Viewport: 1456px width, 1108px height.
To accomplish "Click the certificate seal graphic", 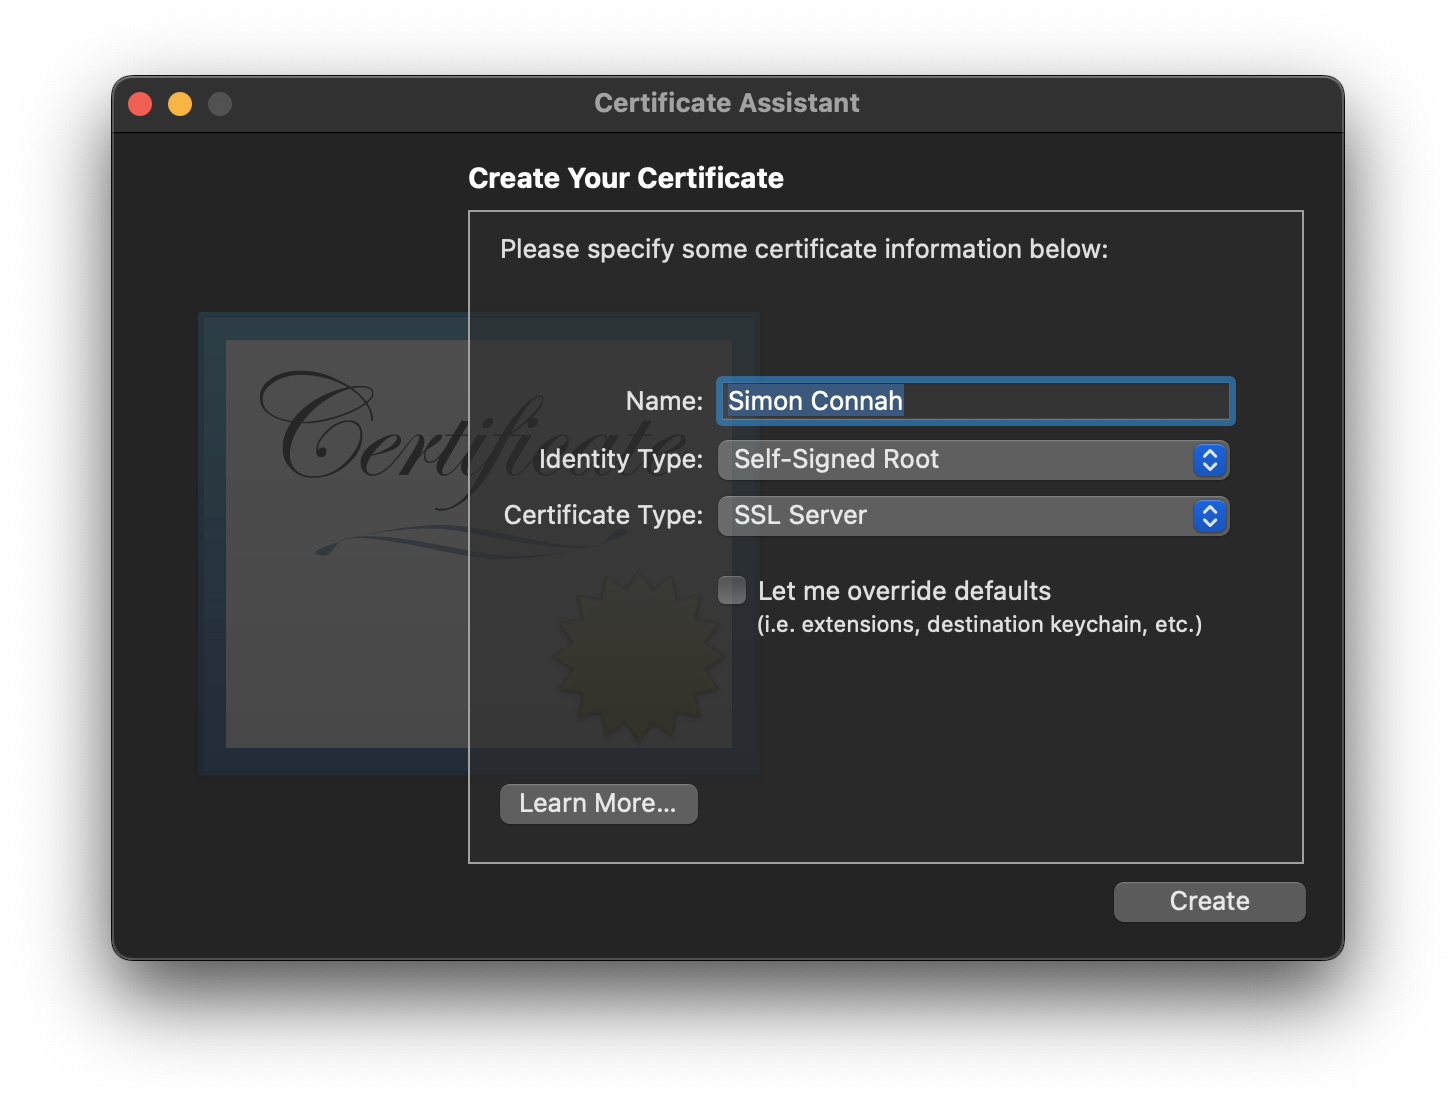I will click(637, 655).
